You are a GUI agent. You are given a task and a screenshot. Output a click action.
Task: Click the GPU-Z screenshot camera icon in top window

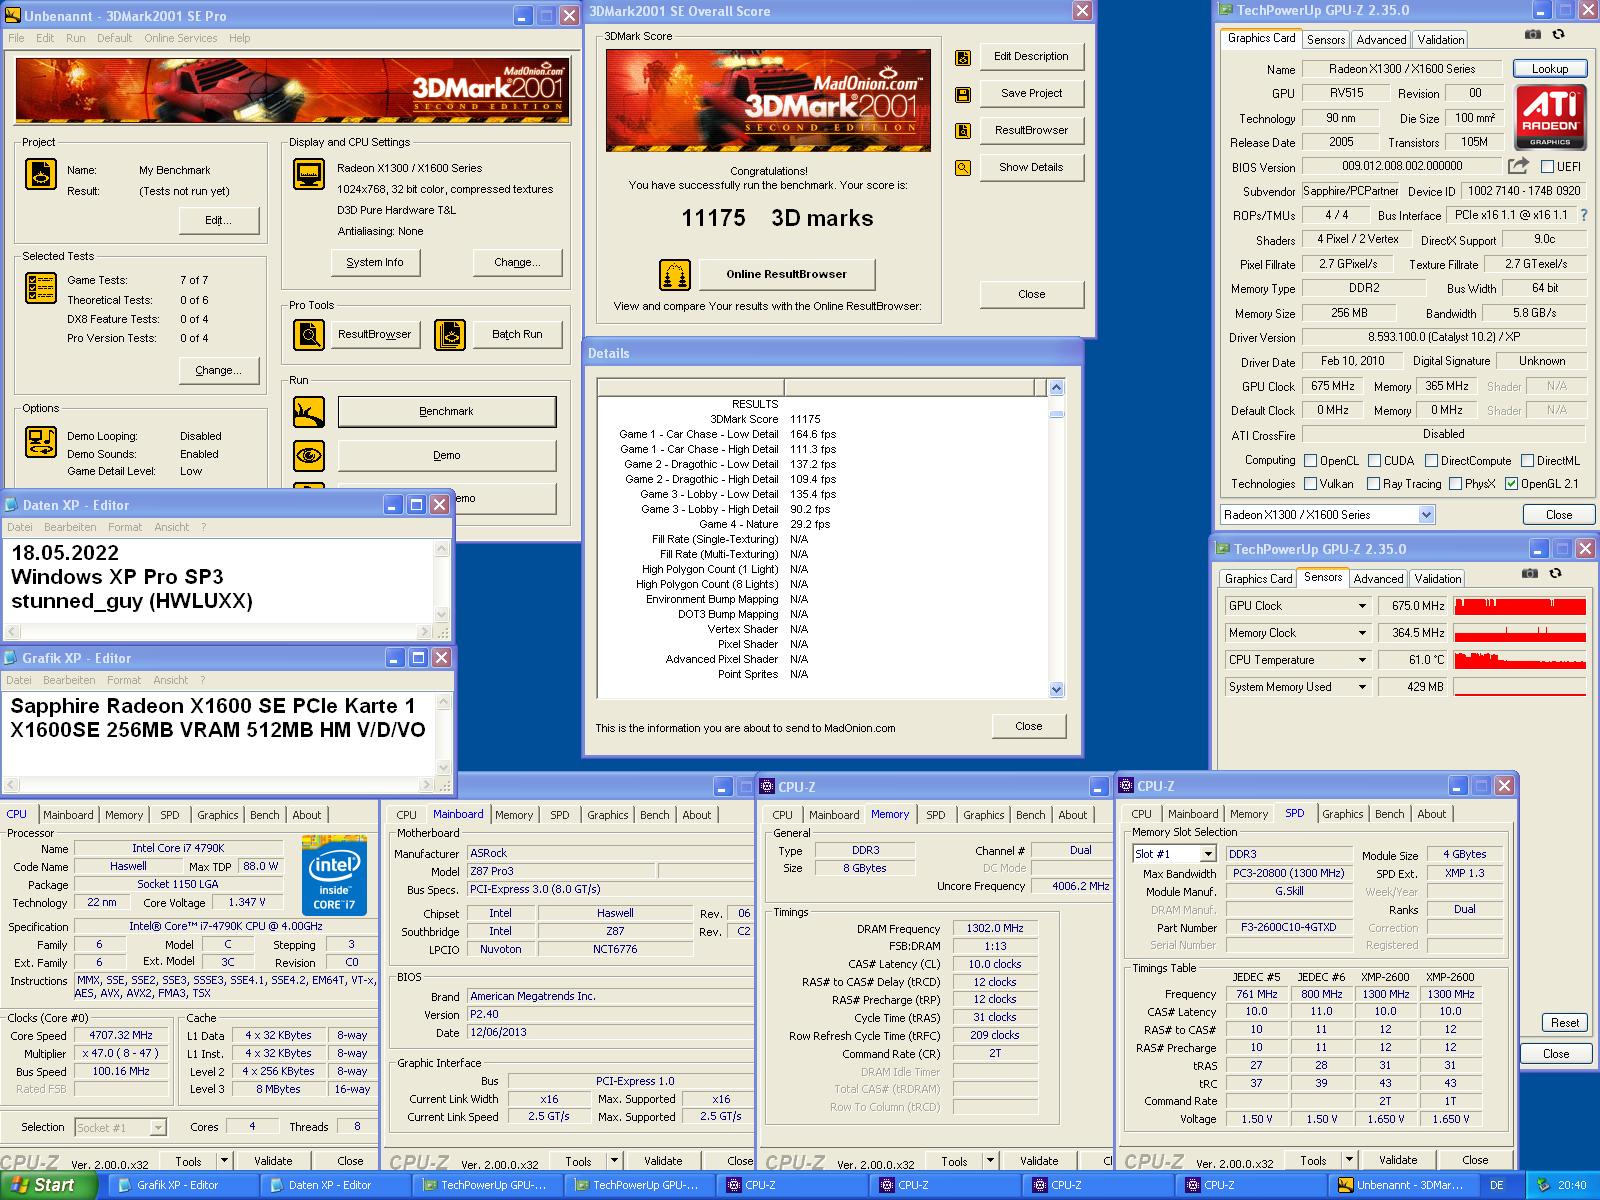click(x=1533, y=34)
